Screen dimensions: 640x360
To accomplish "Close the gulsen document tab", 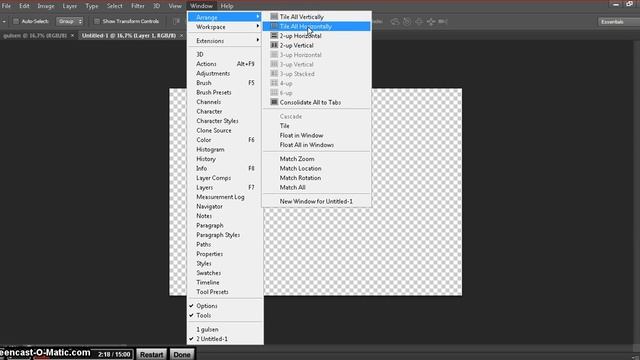I will [x=72, y=36].
